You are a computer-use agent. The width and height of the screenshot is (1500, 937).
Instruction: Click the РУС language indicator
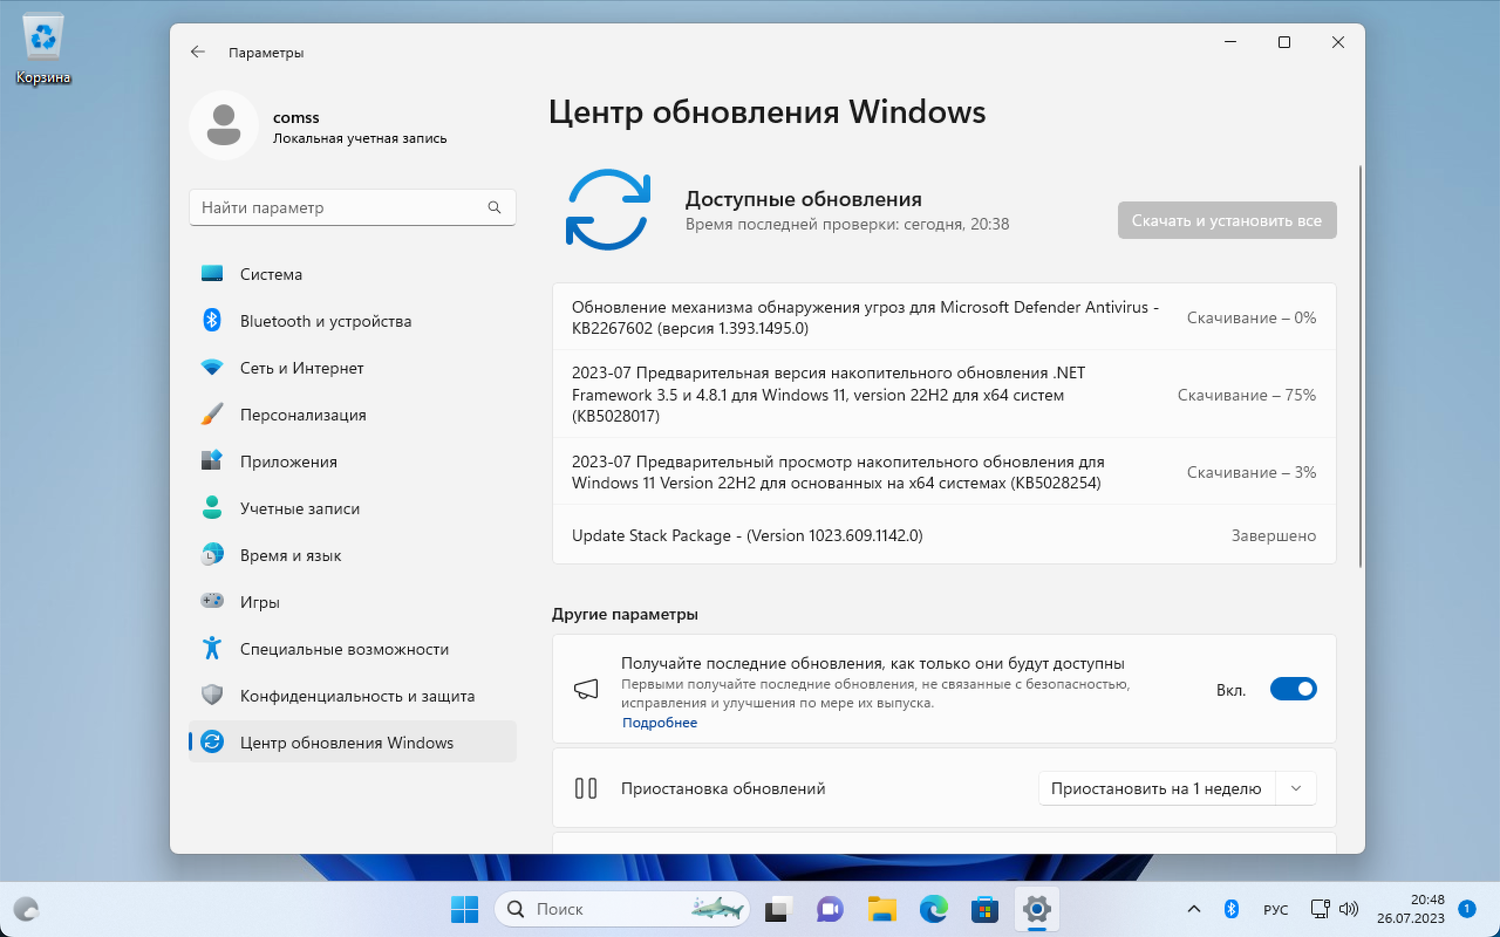[1276, 909]
